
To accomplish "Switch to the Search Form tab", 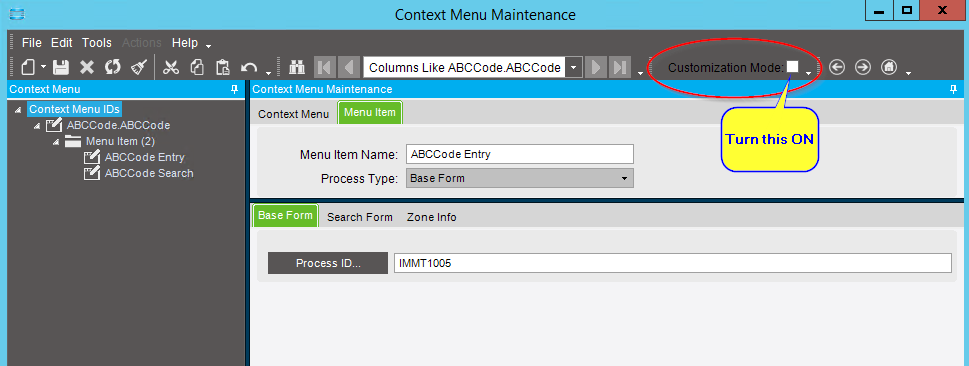I will coord(360,217).
